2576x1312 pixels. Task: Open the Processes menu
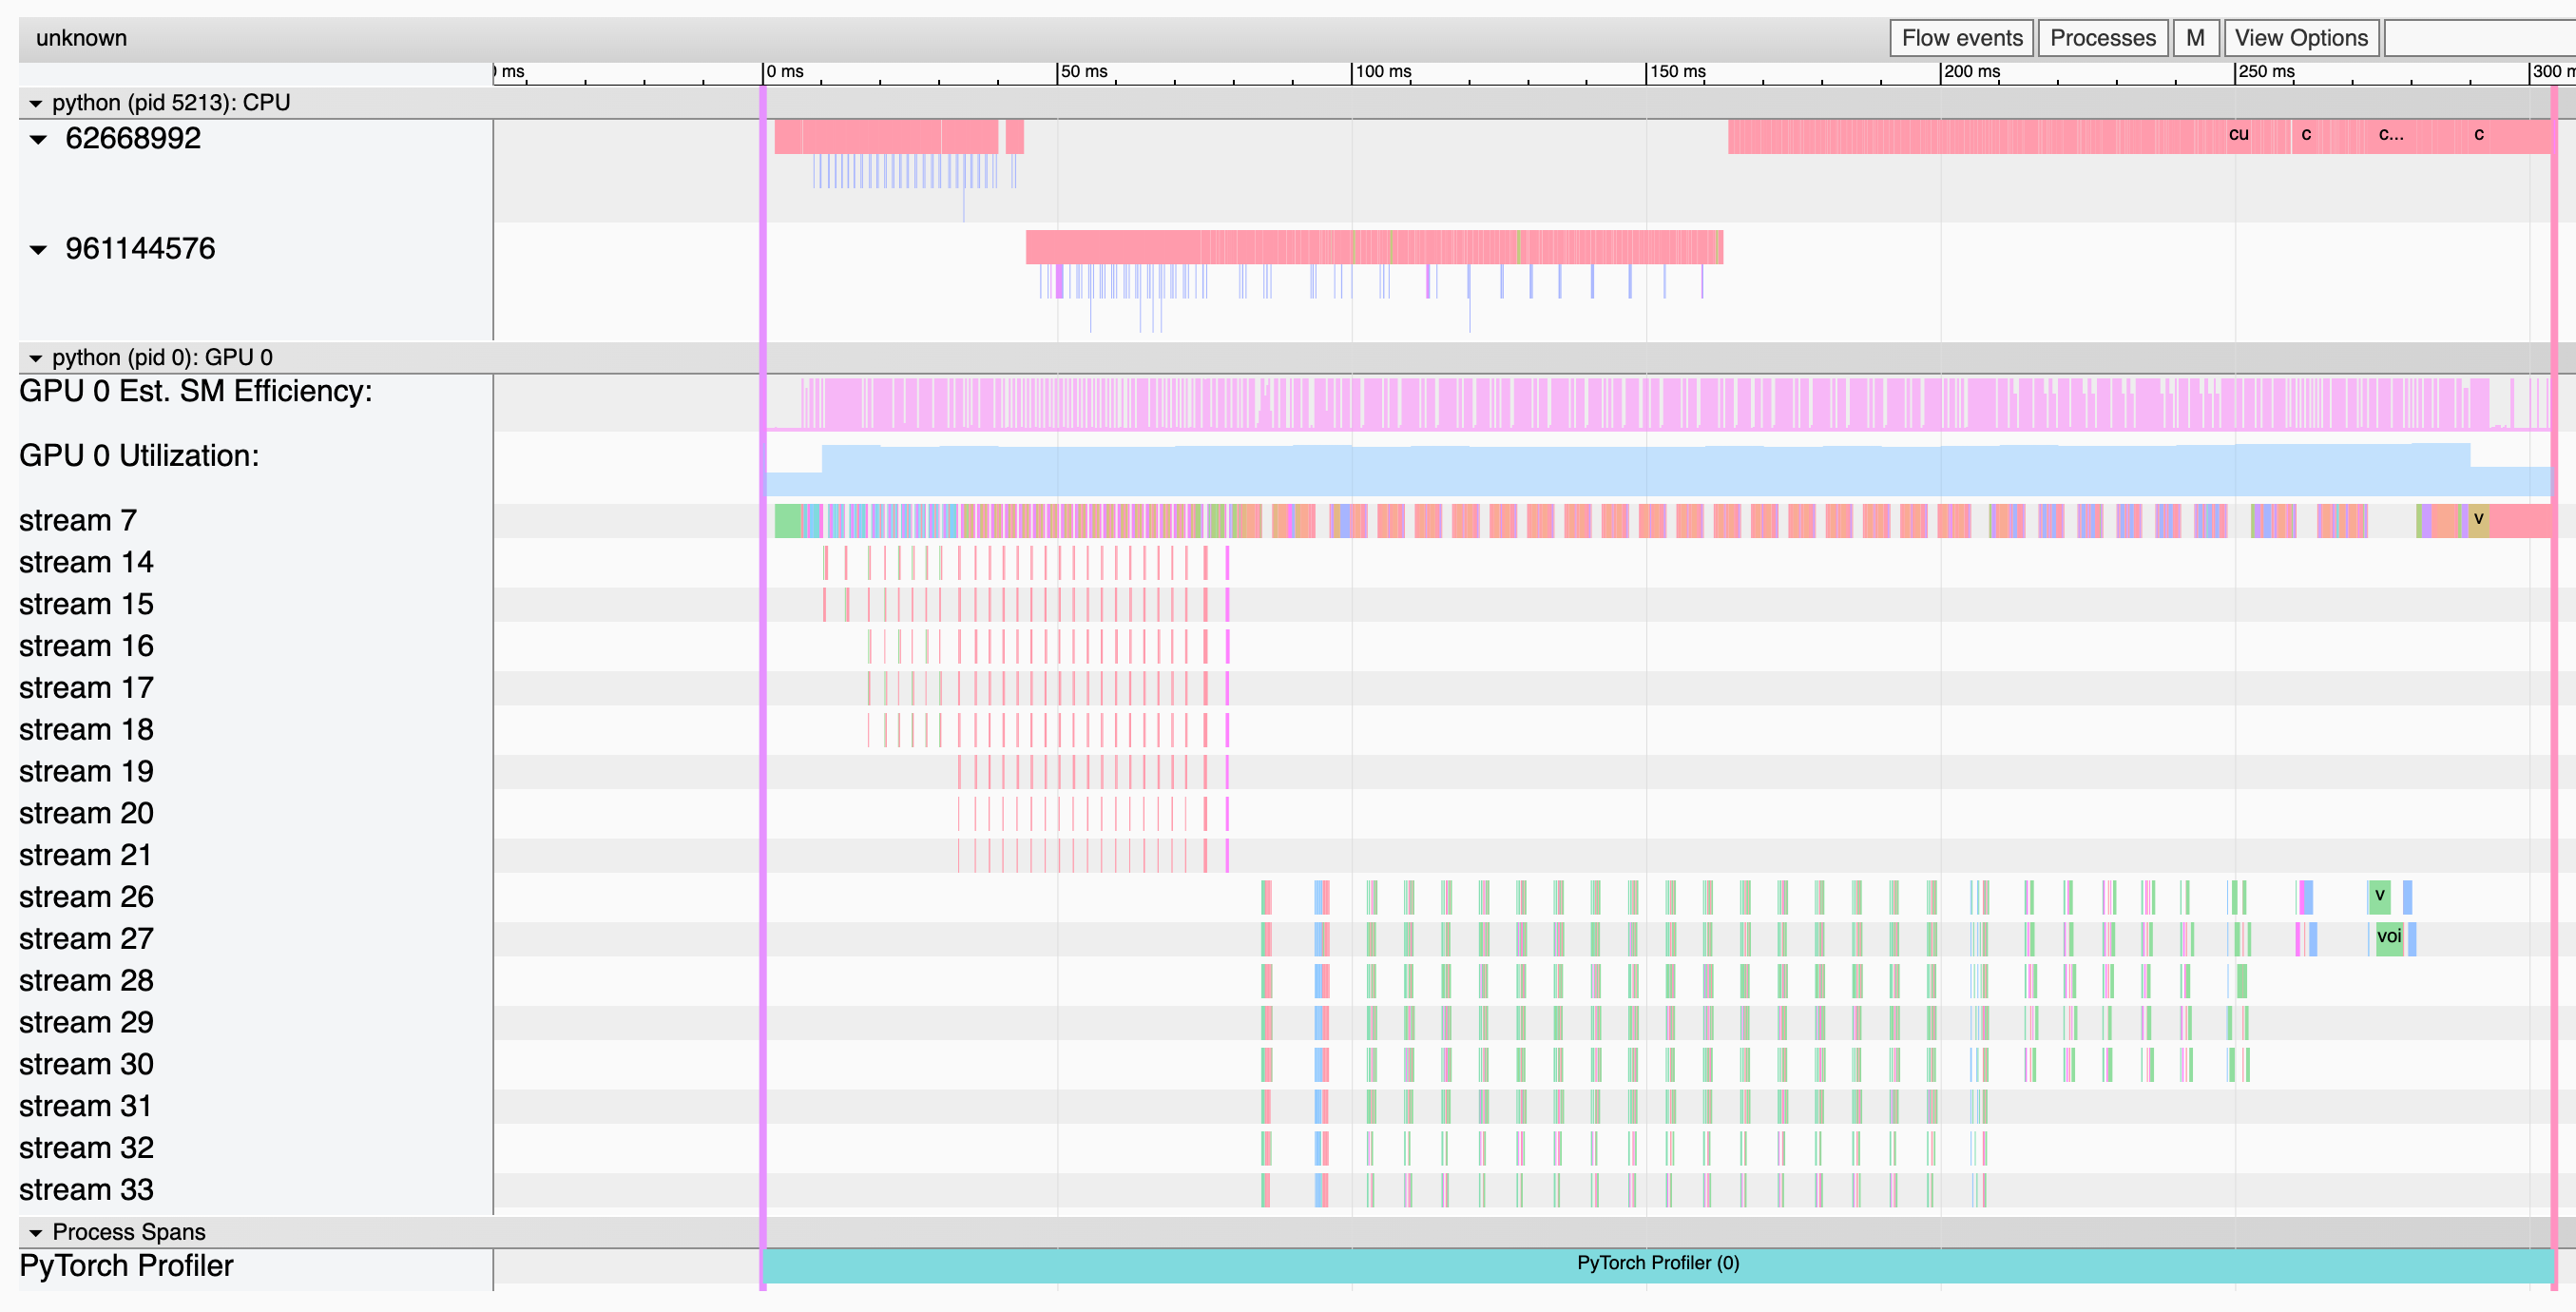(2102, 38)
